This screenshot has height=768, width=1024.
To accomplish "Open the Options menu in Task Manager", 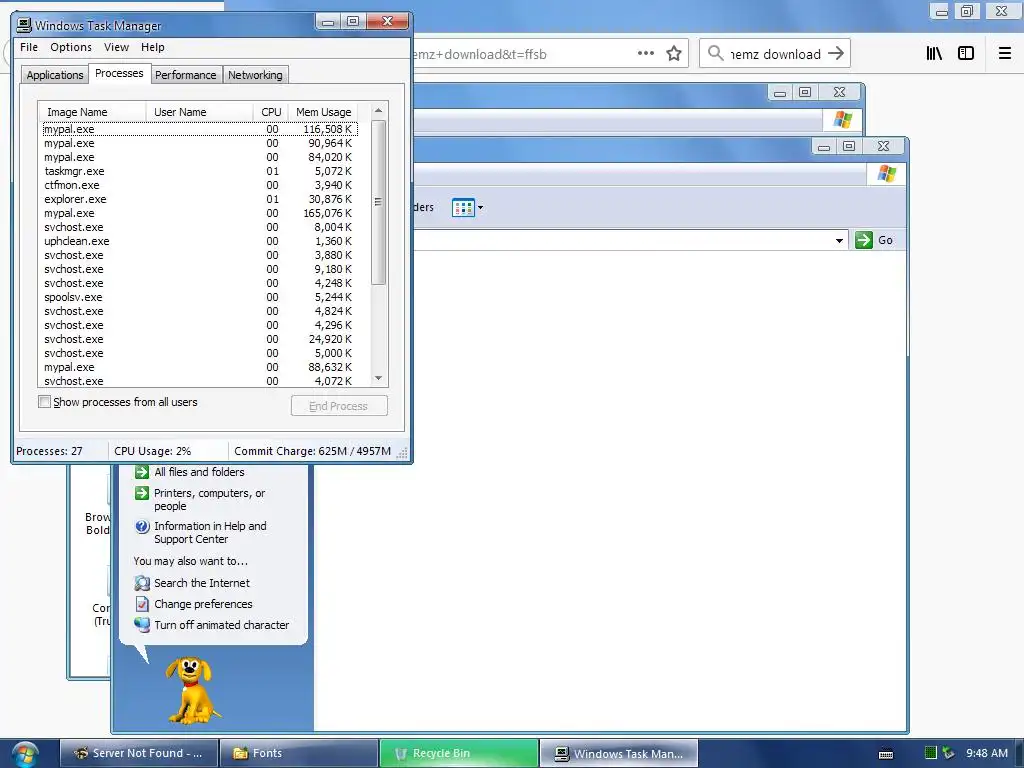I will pos(71,47).
